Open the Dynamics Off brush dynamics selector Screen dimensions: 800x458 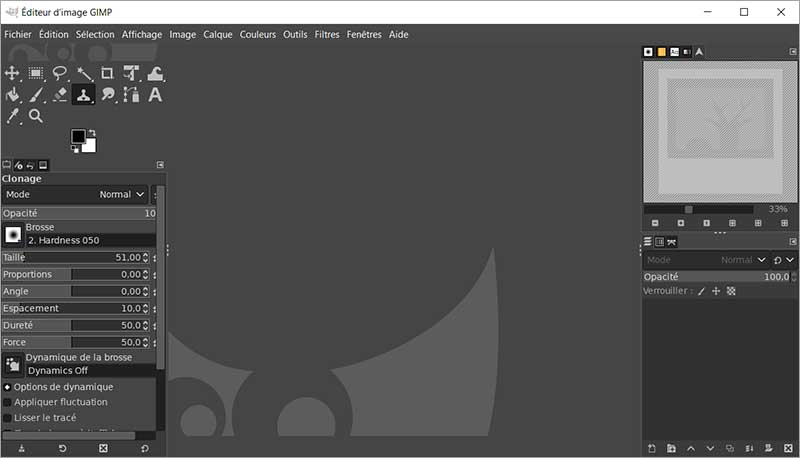pos(13,365)
